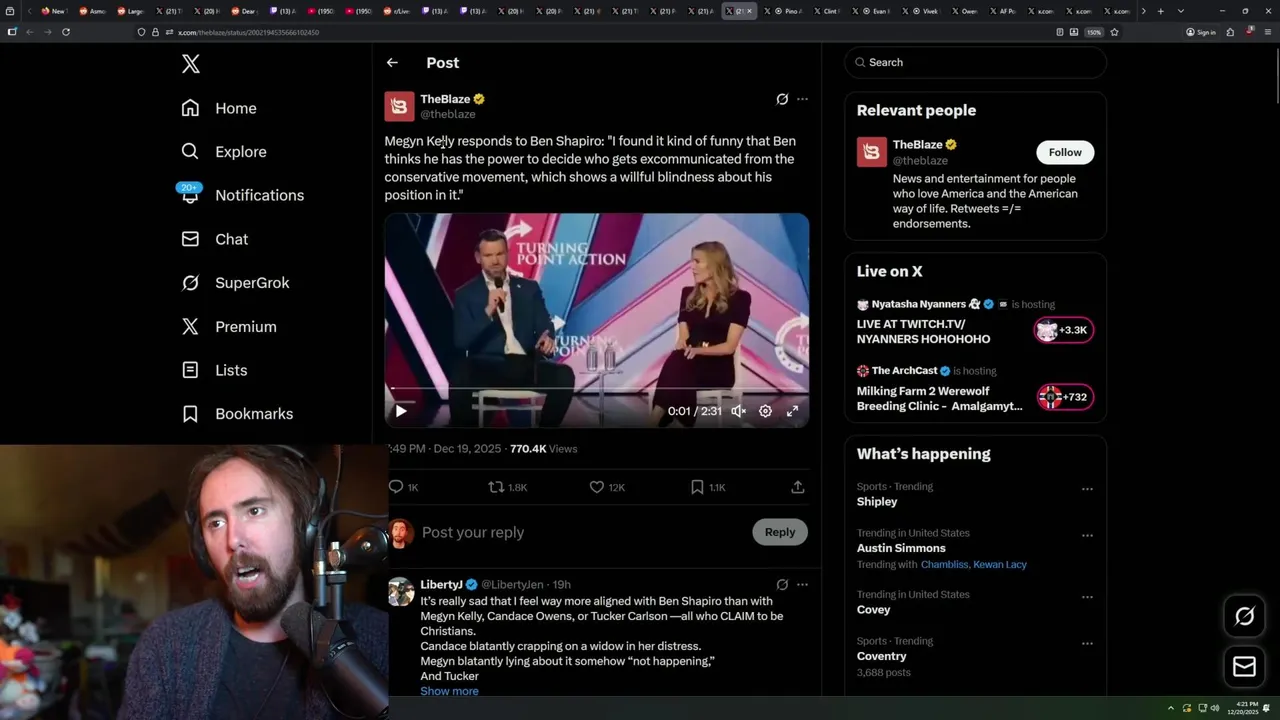Open more options for Austin Simmons trend

(1087, 535)
